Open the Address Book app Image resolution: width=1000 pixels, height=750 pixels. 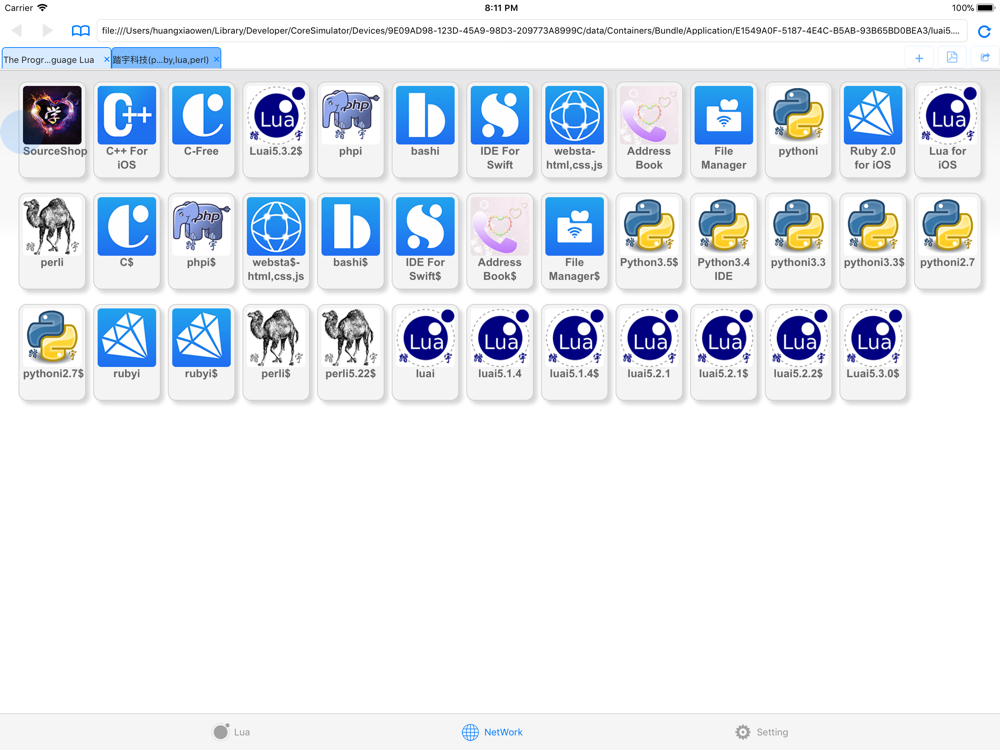tap(649, 129)
